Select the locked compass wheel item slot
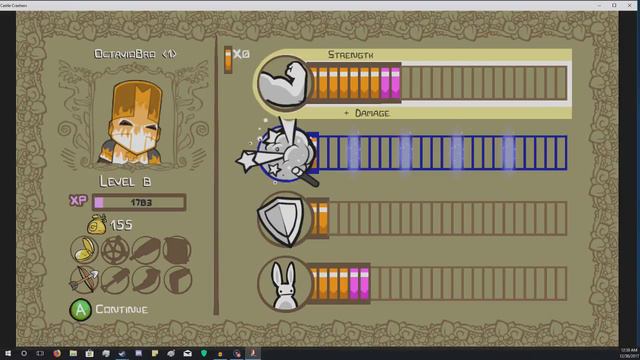 click(115, 250)
